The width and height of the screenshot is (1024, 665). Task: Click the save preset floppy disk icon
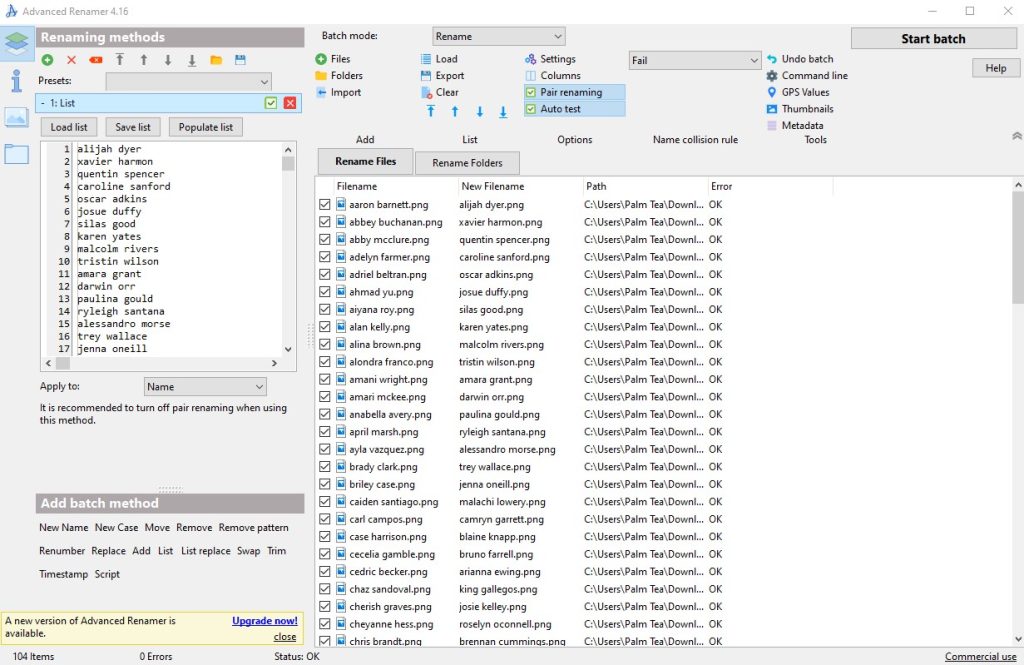pyautogui.click(x=240, y=60)
